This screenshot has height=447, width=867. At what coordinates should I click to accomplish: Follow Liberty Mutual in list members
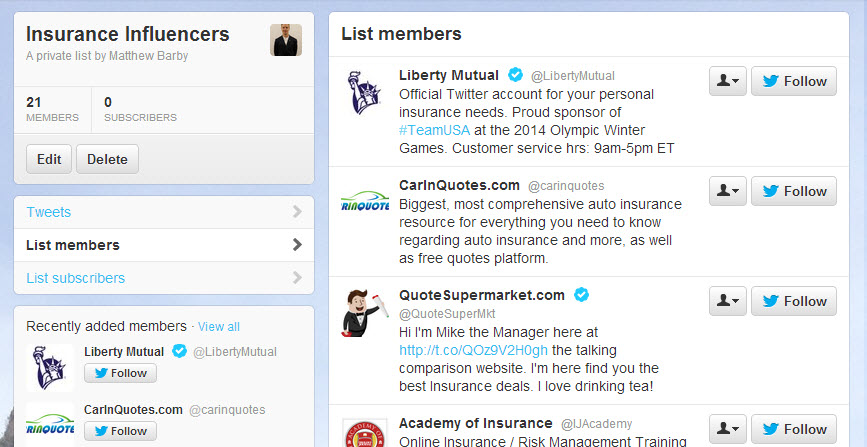[x=794, y=81]
